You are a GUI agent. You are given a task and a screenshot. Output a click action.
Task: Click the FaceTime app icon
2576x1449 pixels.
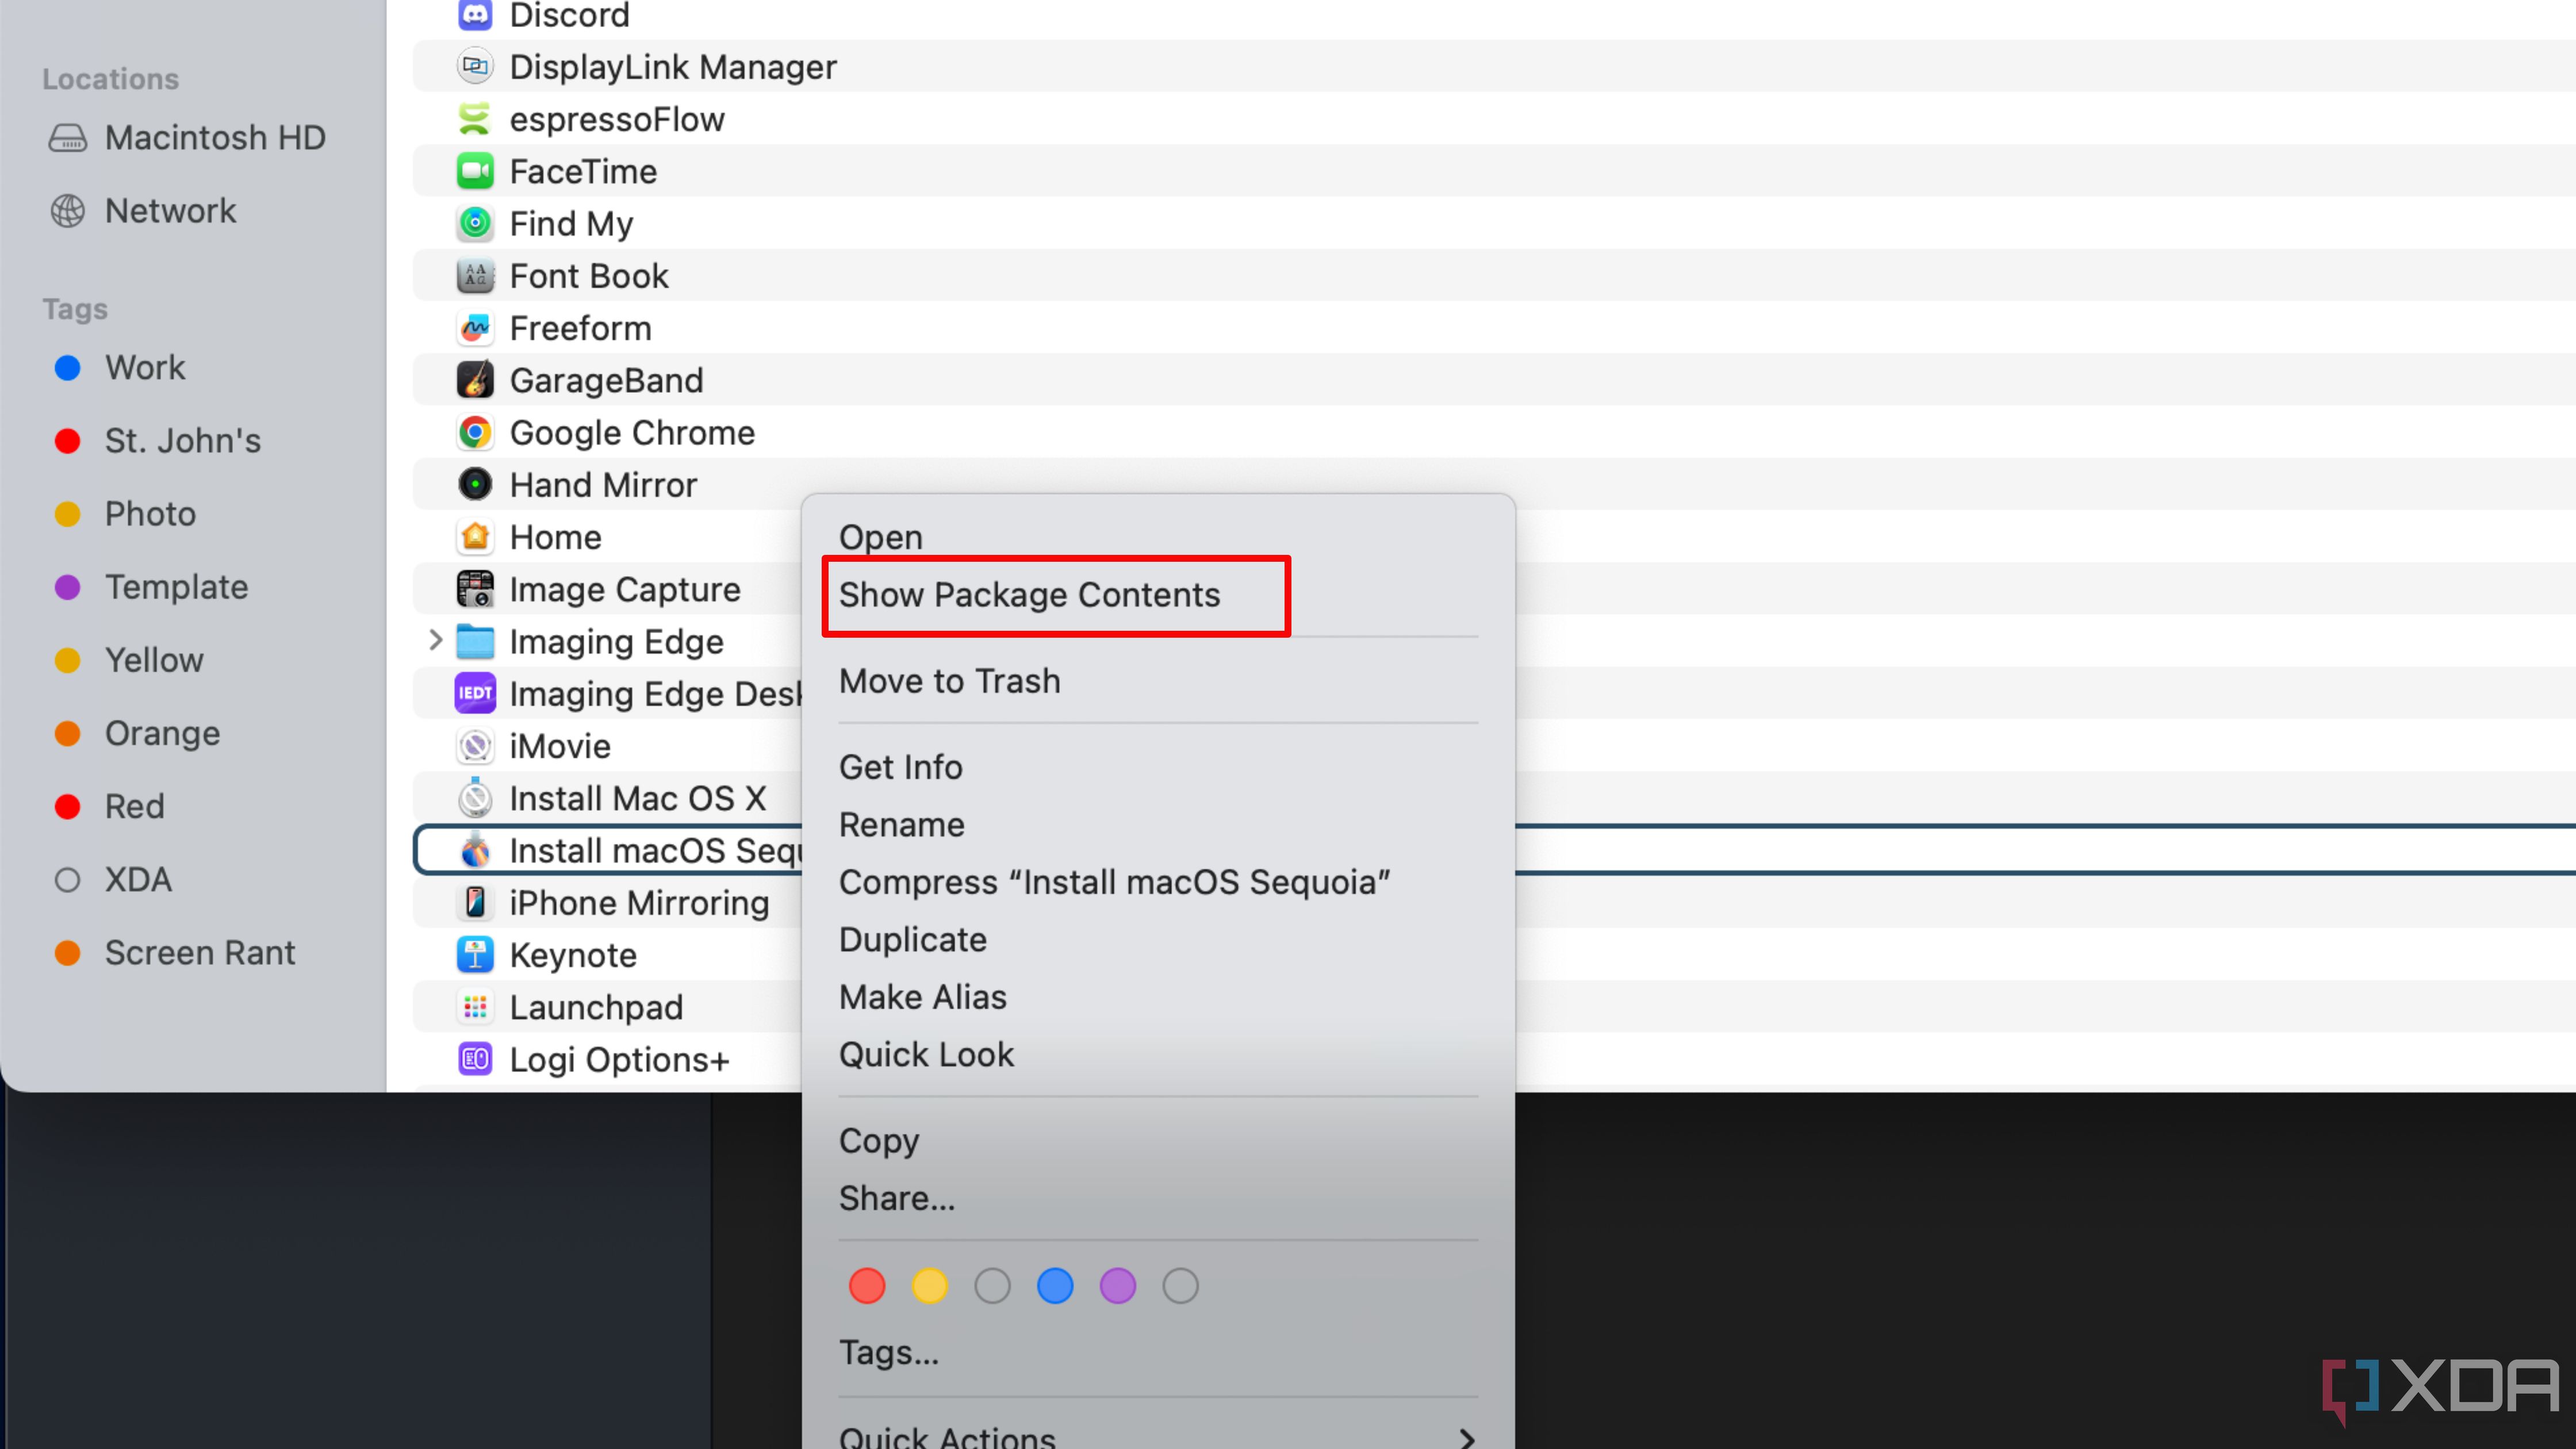(x=475, y=171)
